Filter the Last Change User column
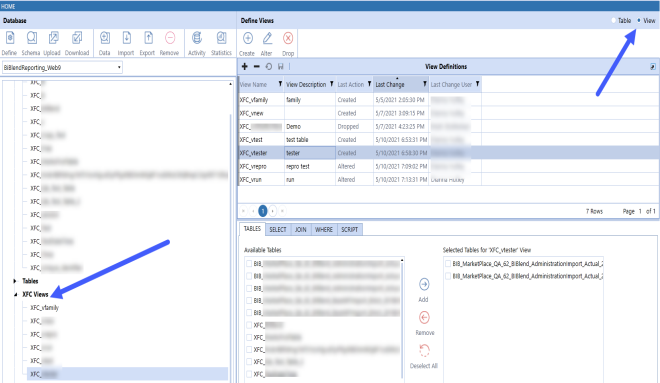This screenshot has height=383, width=660. pyautogui.click(x=477, y=84)
